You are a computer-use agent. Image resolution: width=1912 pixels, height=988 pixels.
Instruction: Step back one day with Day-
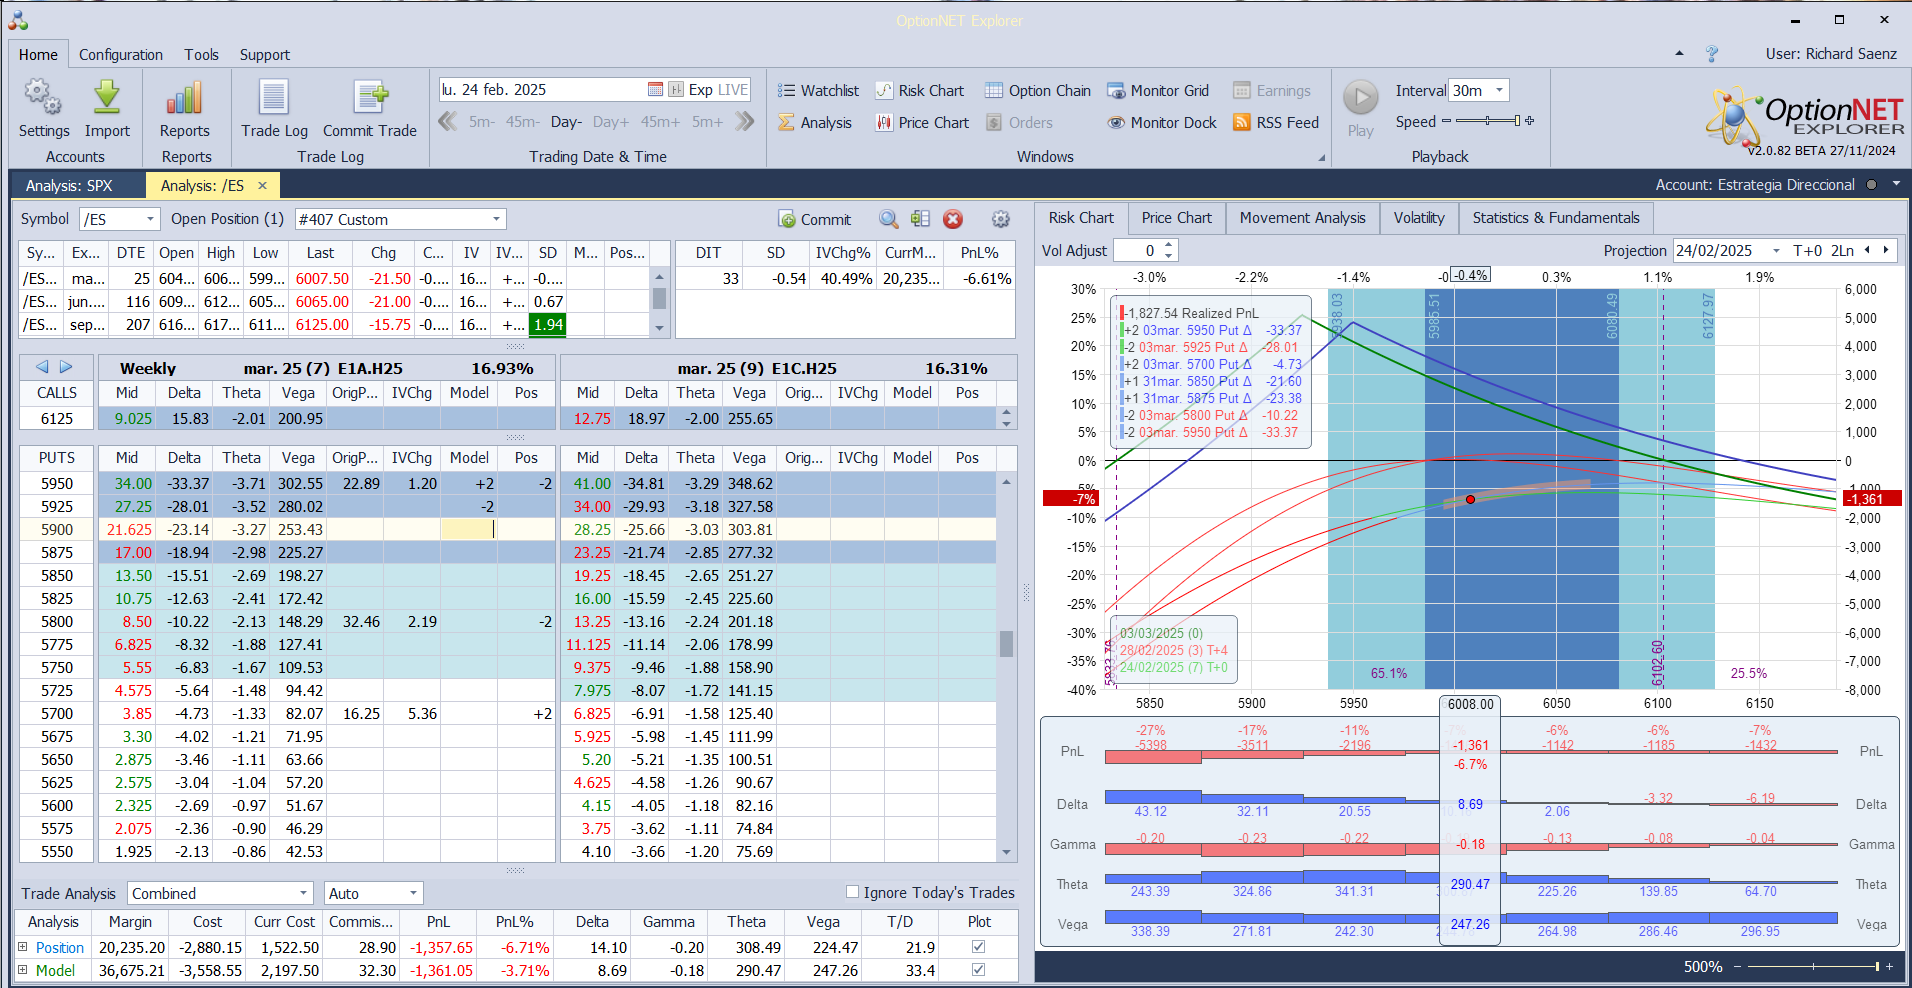[x=566, y=122]
